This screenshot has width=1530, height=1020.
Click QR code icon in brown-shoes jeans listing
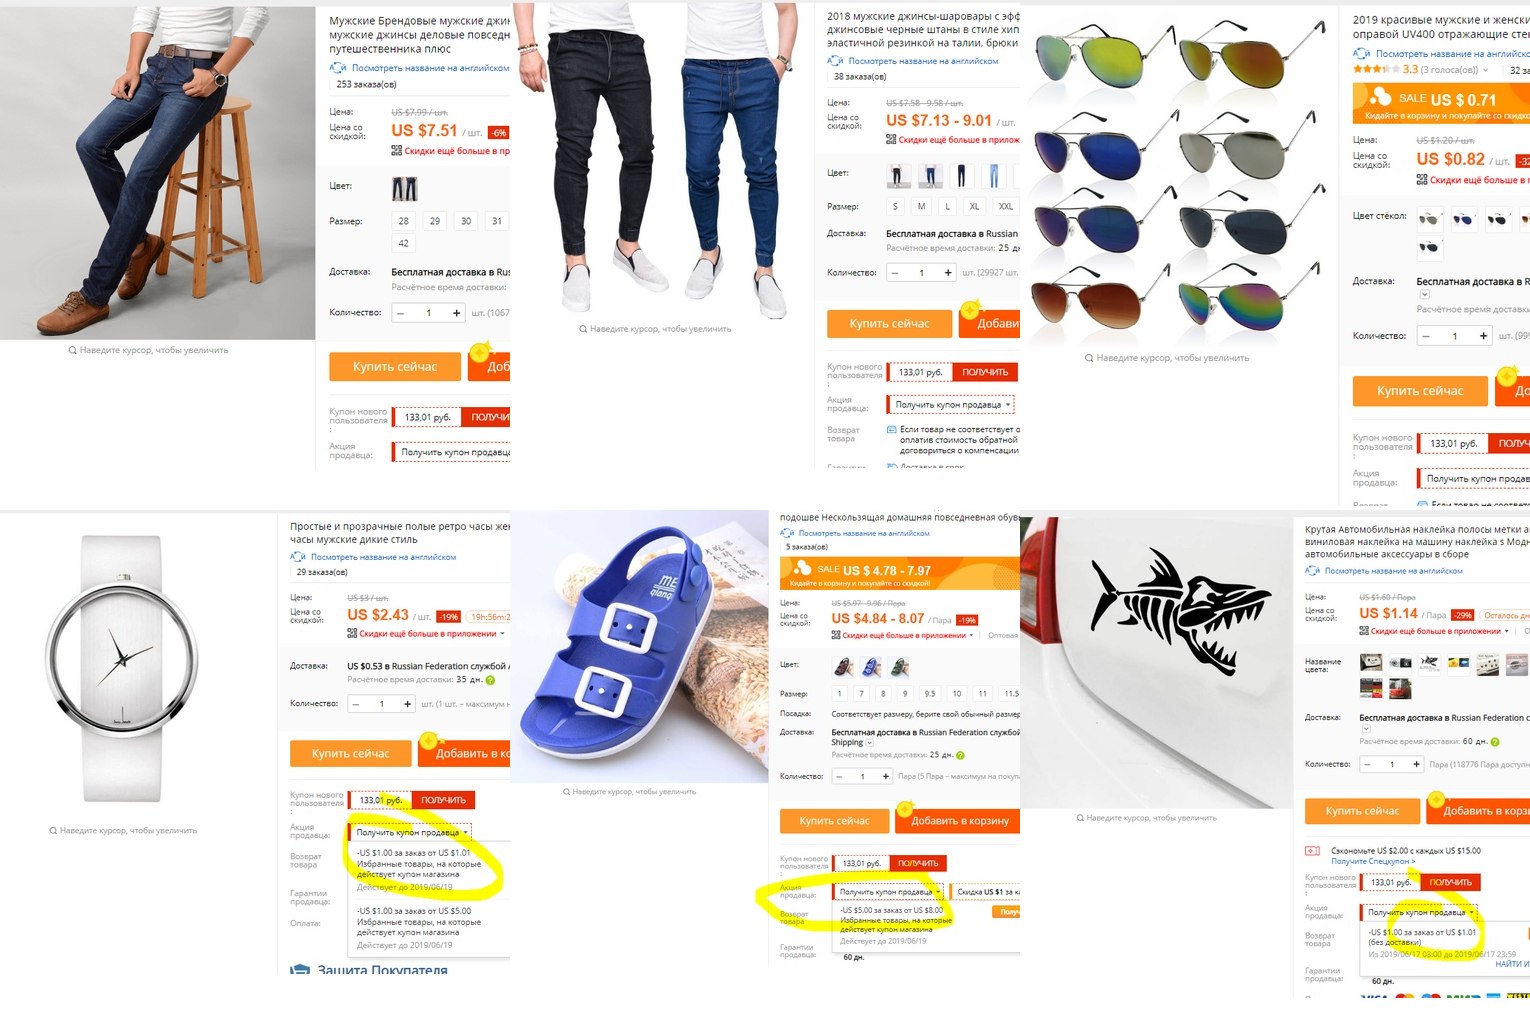tap(397, 151)
